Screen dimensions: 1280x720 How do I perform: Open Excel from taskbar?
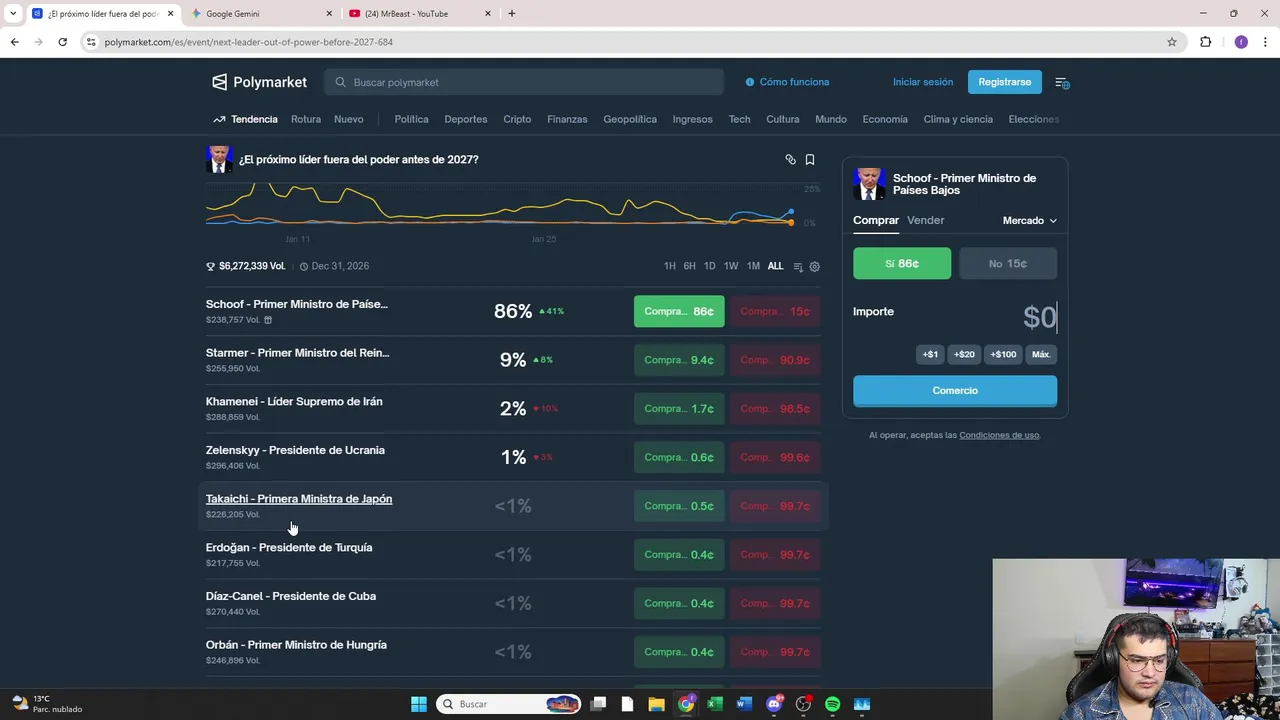[x=715, y=704]
